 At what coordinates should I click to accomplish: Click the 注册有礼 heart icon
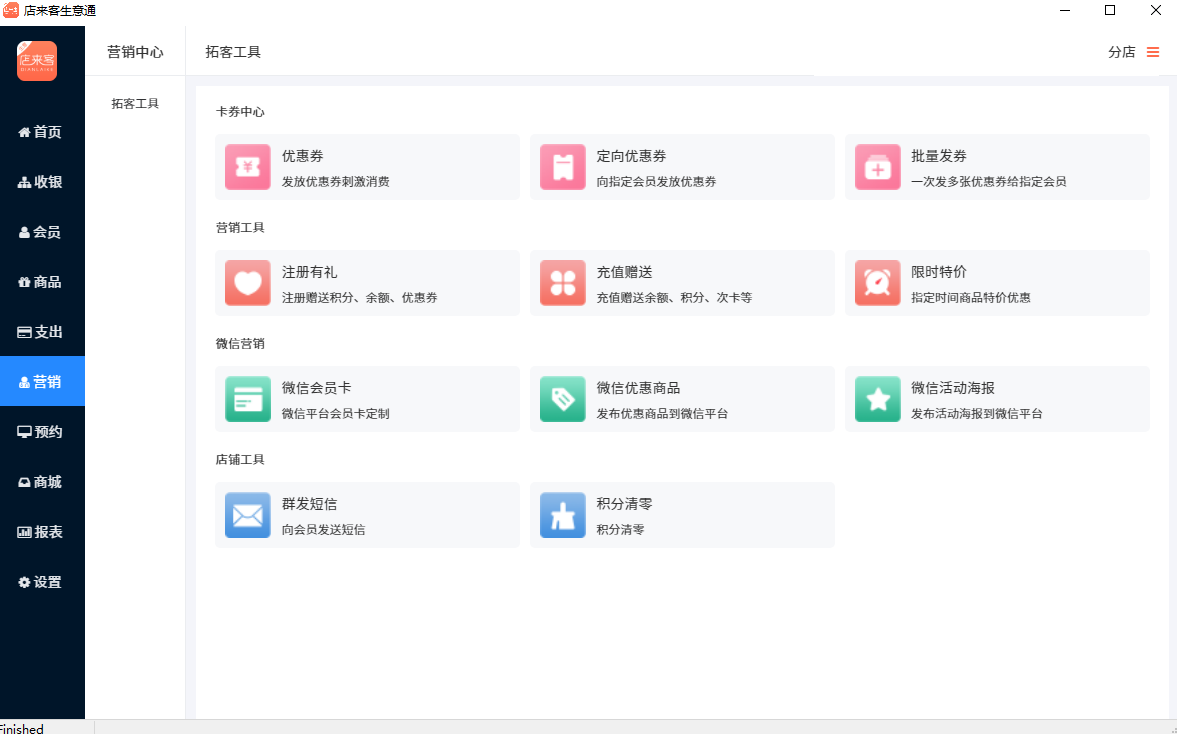click(248, 283)
